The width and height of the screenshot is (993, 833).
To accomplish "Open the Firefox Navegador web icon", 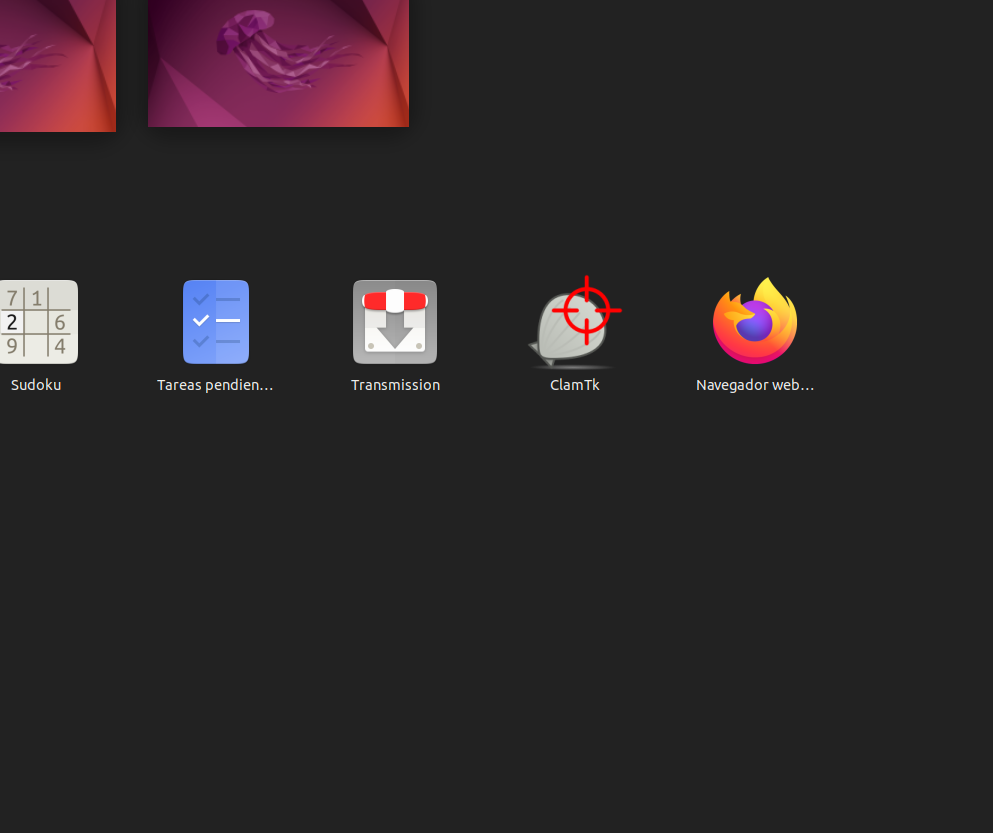I will pos(755,321).
